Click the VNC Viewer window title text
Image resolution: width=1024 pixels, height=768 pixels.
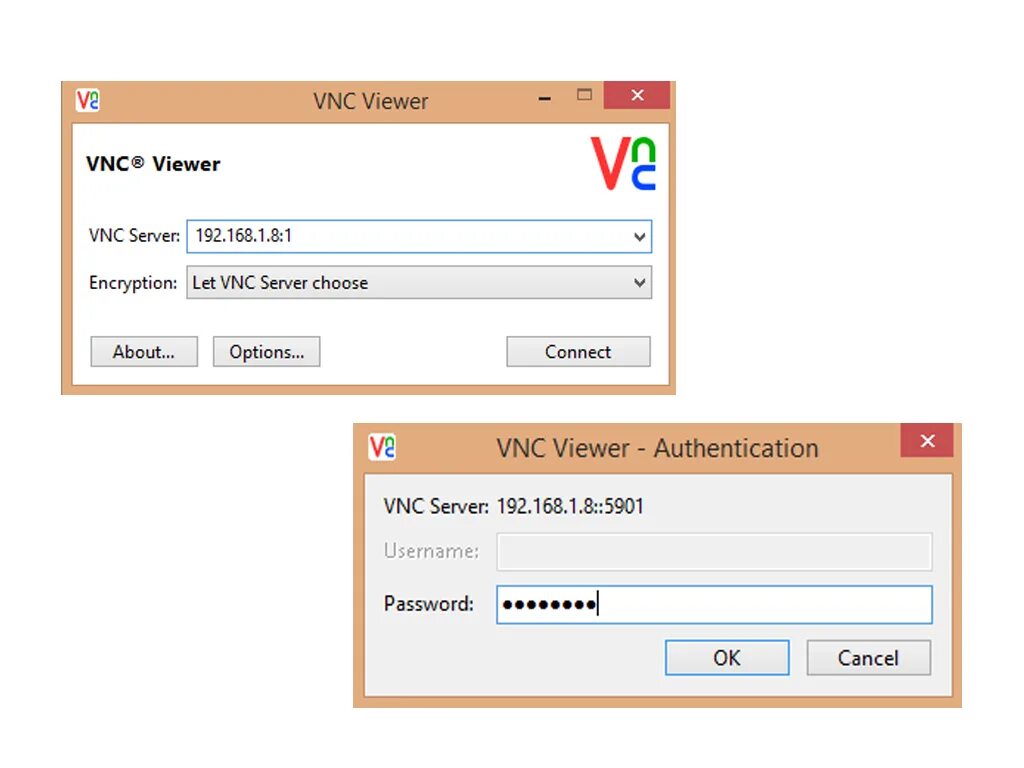point(370,101)
